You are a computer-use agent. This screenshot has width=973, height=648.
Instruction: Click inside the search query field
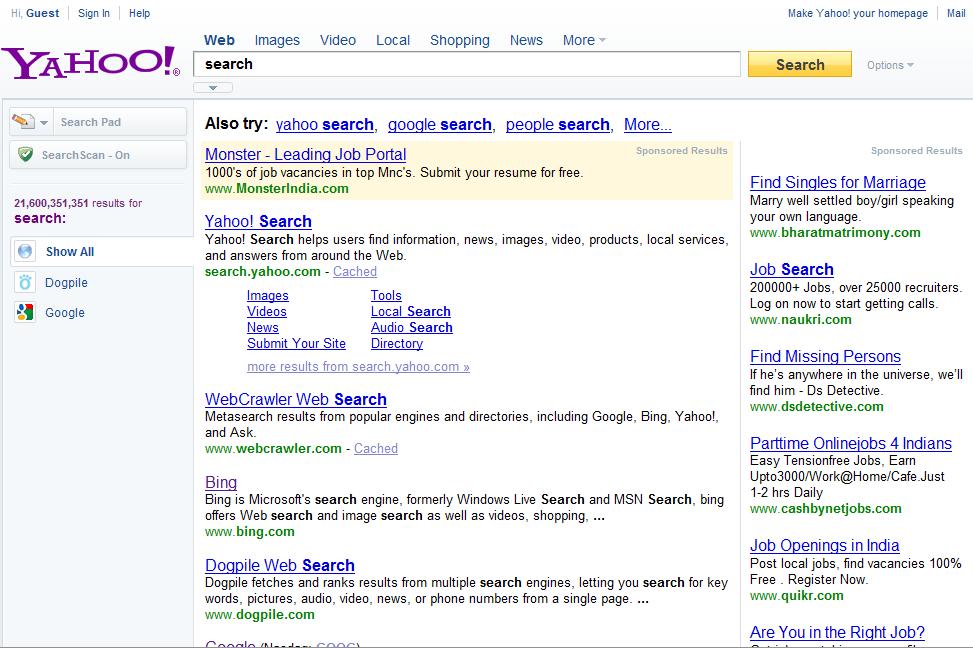[x=467, y=64]
